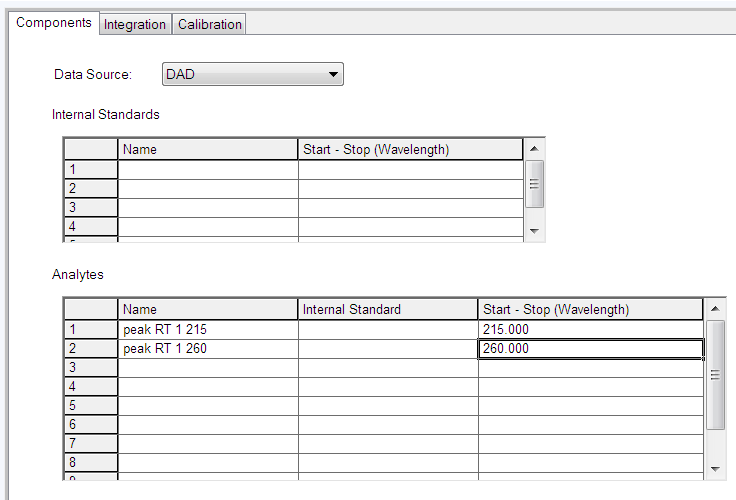Select row 3 header in Analytes table
The width and height of the screenshot is (736, 500).
pos(91,368)
